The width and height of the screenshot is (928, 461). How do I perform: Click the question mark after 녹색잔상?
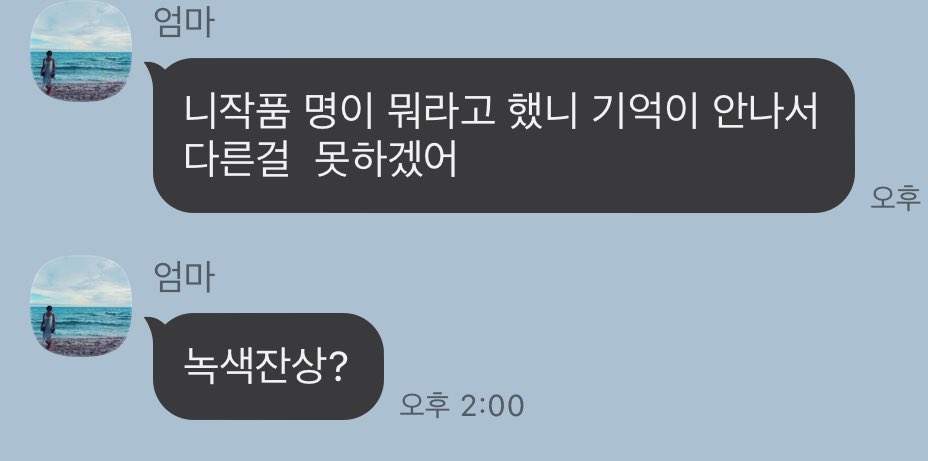point(336,369)
